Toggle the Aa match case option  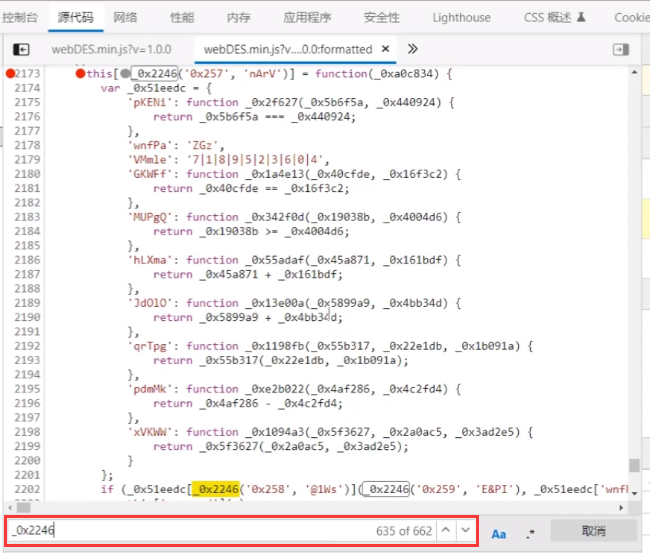pyautogui.click(x=499, y=533)
